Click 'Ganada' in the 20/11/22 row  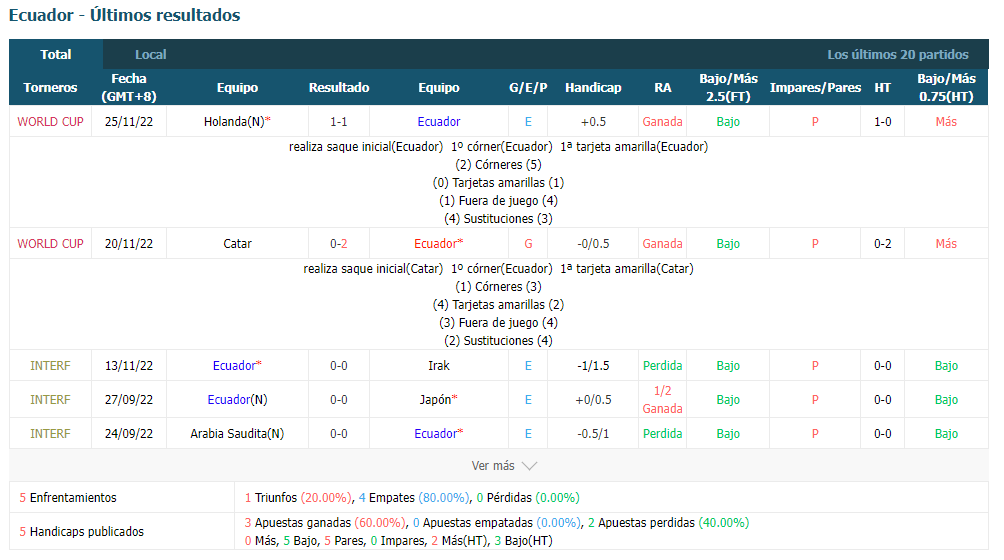(x=663, y=244)
